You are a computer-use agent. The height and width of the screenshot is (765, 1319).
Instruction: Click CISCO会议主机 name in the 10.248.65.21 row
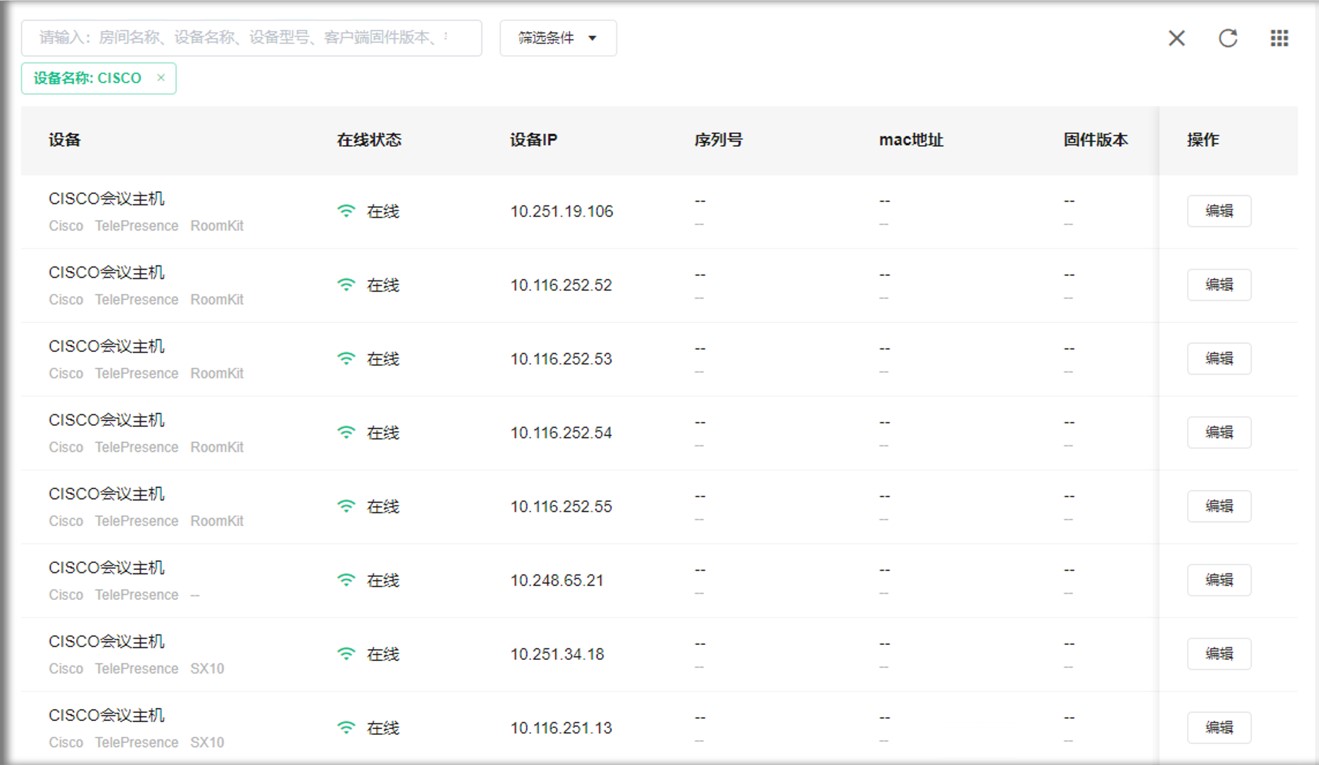tap(107, 568)
